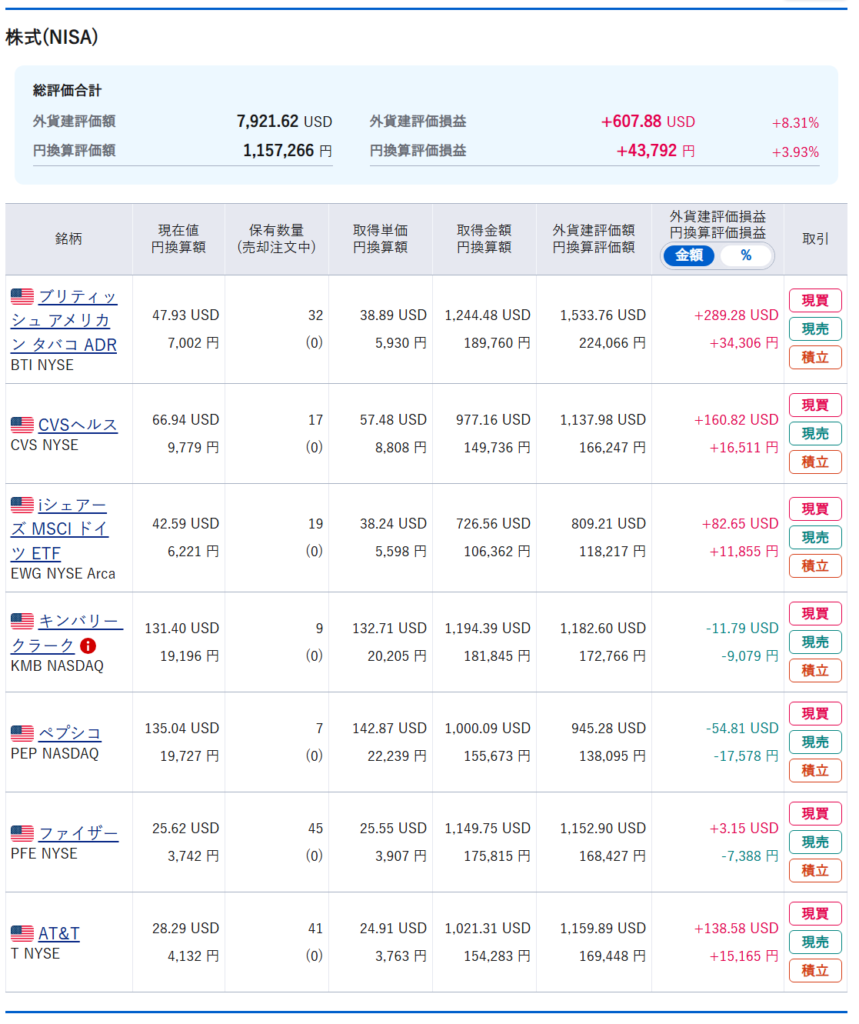Viewport: 859px width, 1024px height.
Task: Click 現売 for KMB row
Action: click(815, 643)
